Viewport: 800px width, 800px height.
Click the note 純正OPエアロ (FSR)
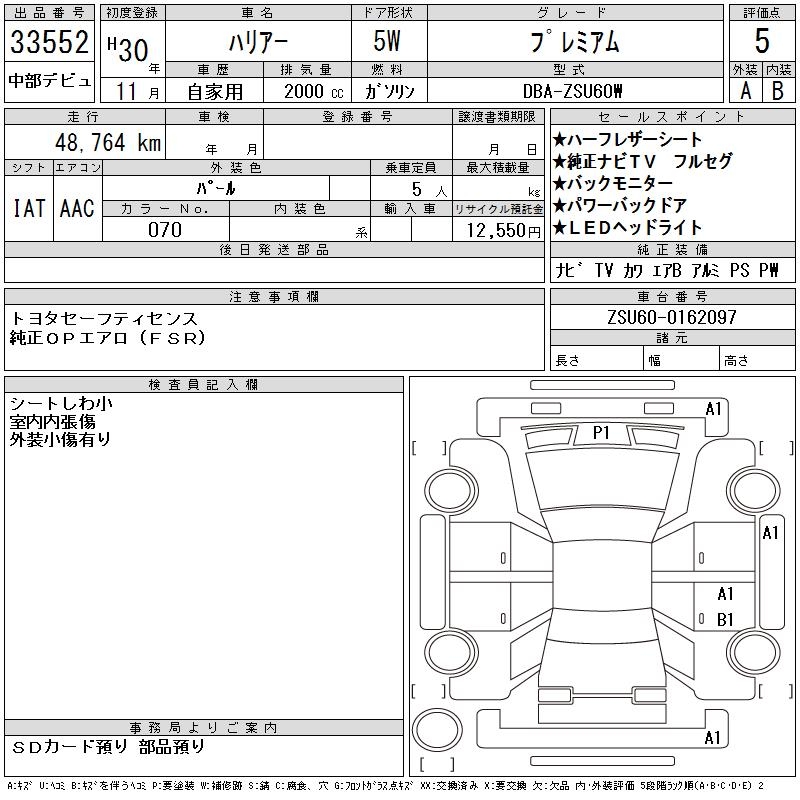(x=108, y=338)
